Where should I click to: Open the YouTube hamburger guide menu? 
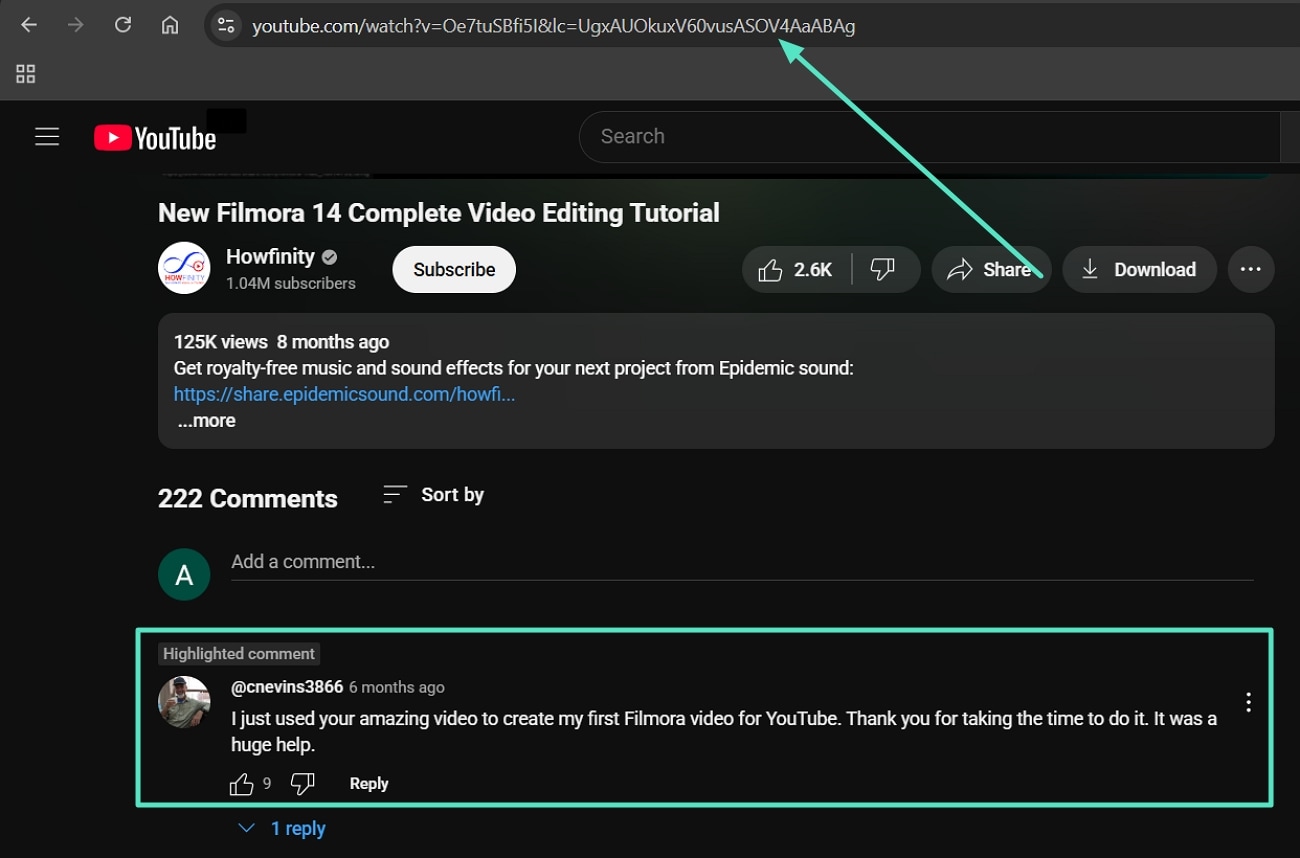[x=47, y=137]
